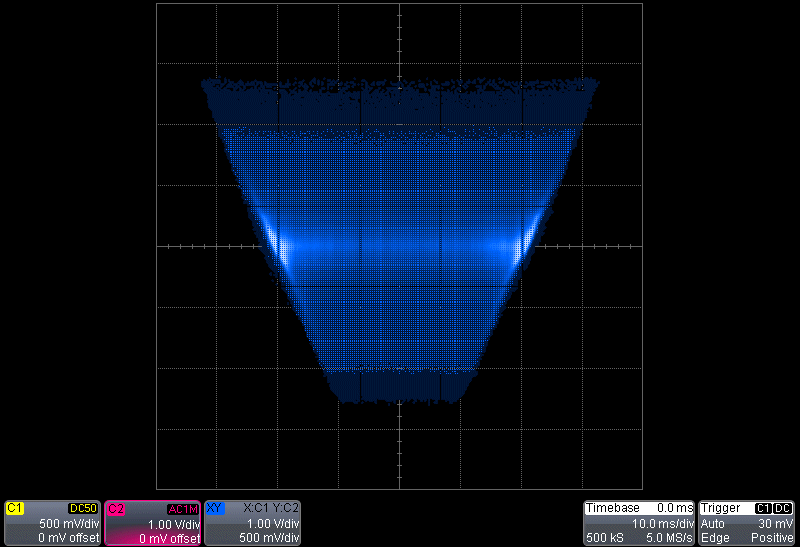Viewport: 800px width, 547px height.
Task: Select the 1.00 V/div value in C2
Action: coord(173,525)
